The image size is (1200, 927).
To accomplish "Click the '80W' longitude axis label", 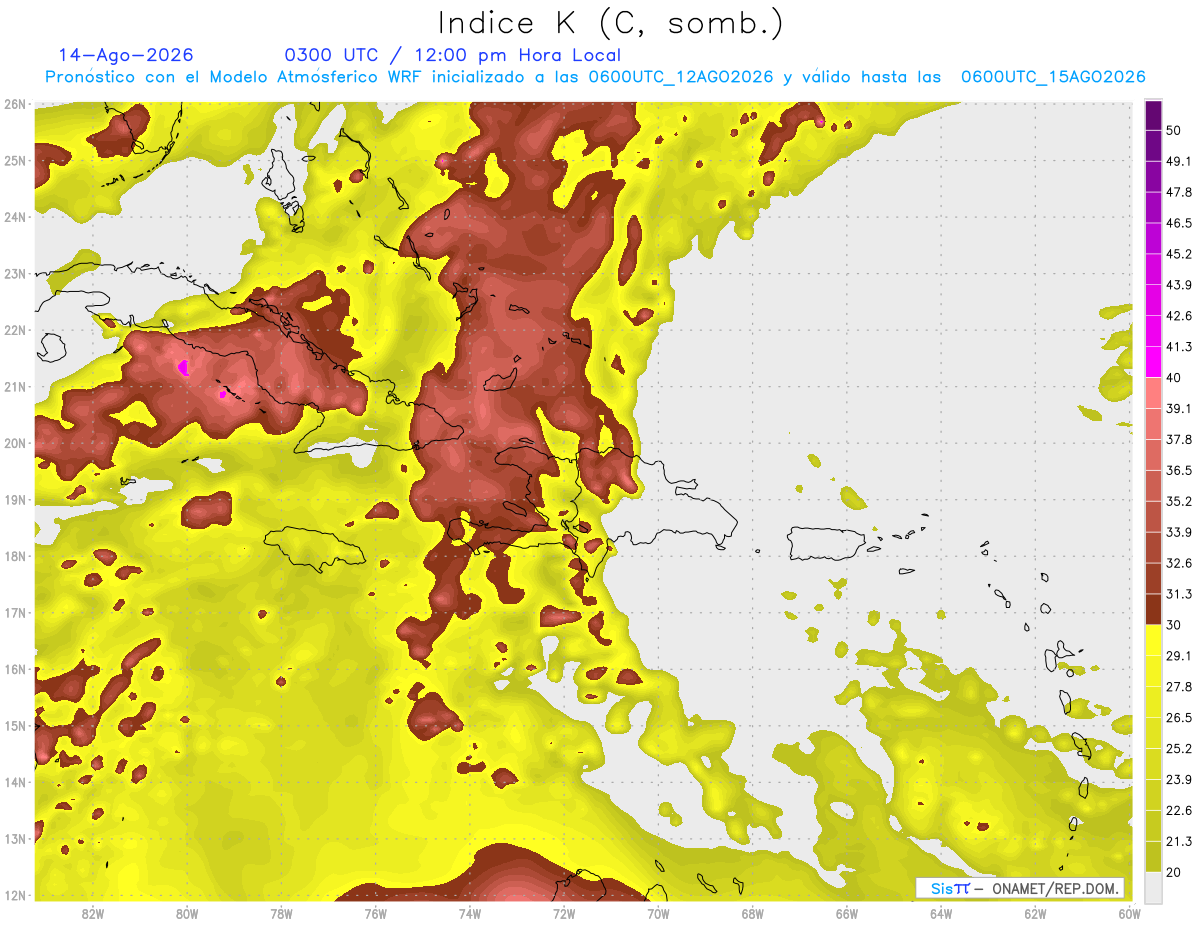I will (x=187, y=914).
